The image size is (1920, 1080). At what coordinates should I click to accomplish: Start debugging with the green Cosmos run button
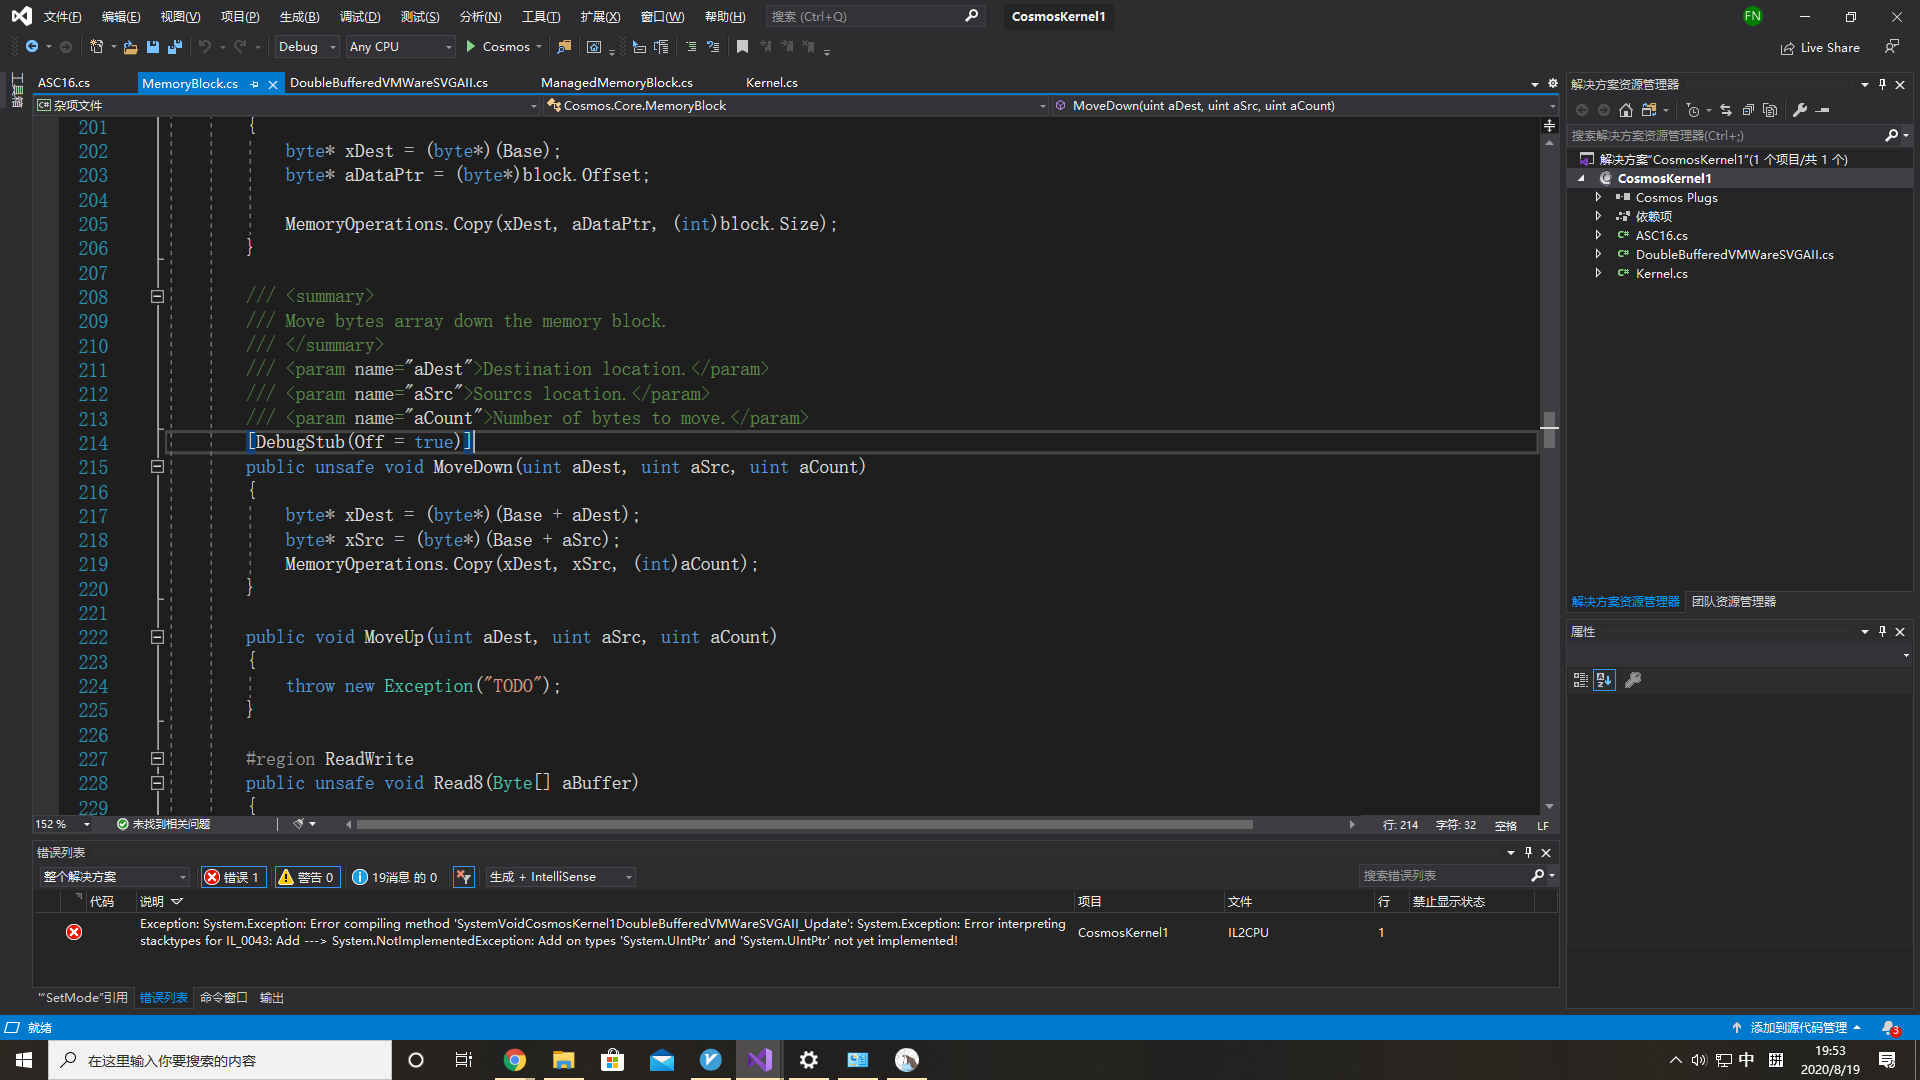[470, 47]
